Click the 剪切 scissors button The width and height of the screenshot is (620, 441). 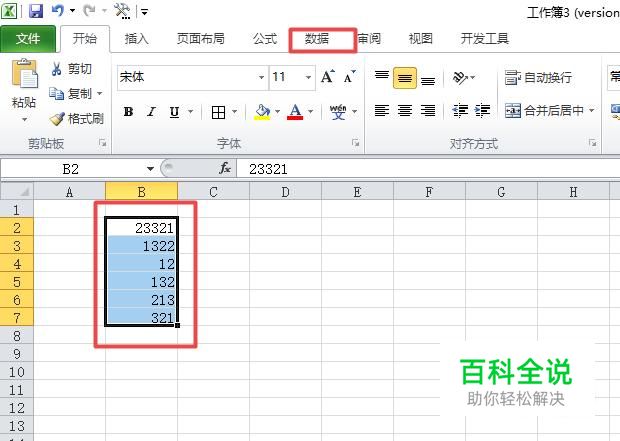coord(71,69)
